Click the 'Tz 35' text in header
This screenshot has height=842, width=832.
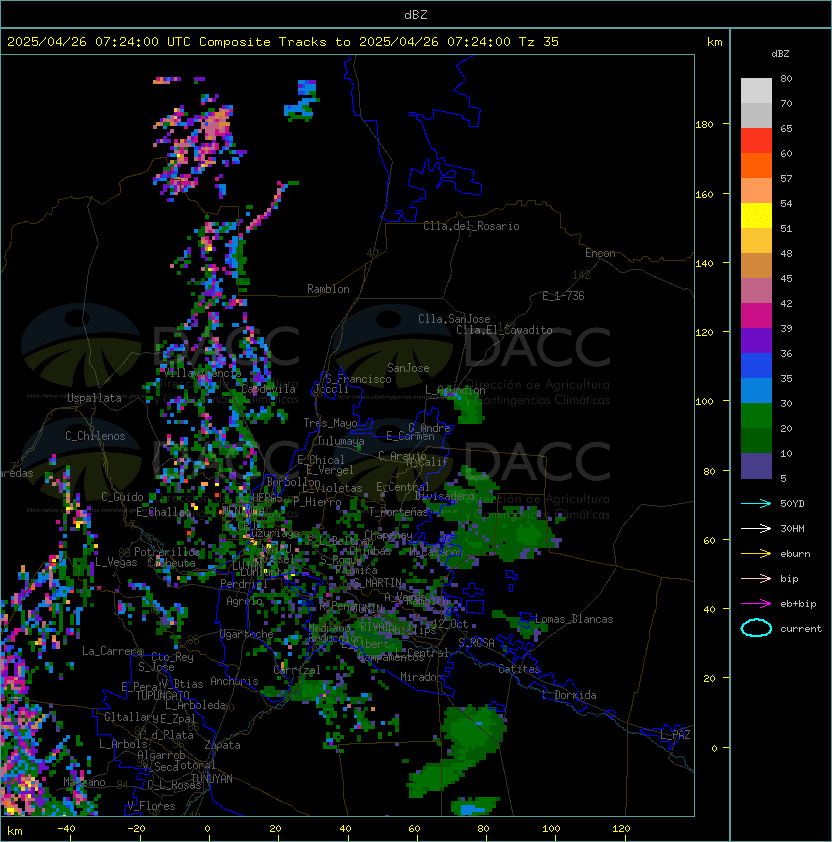[x=539, y=42]
